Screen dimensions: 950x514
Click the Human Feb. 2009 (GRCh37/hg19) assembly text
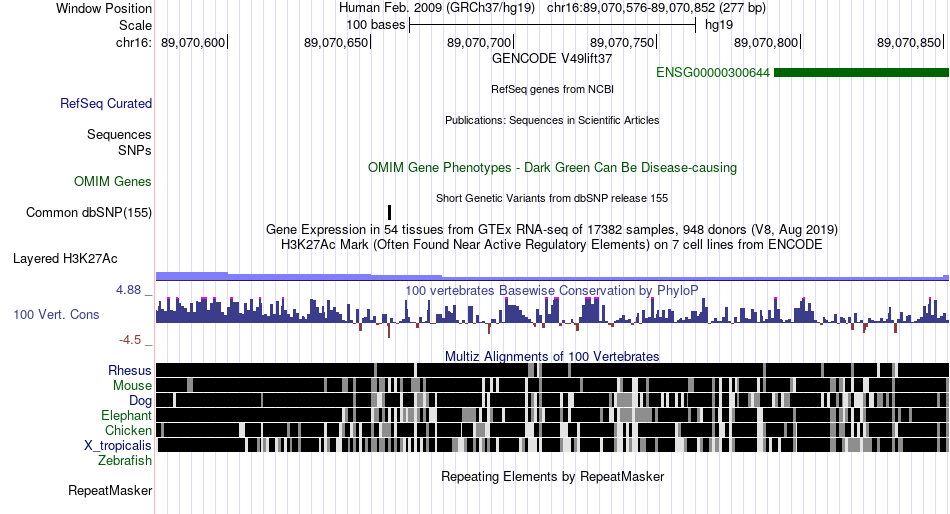pos(437,8)
